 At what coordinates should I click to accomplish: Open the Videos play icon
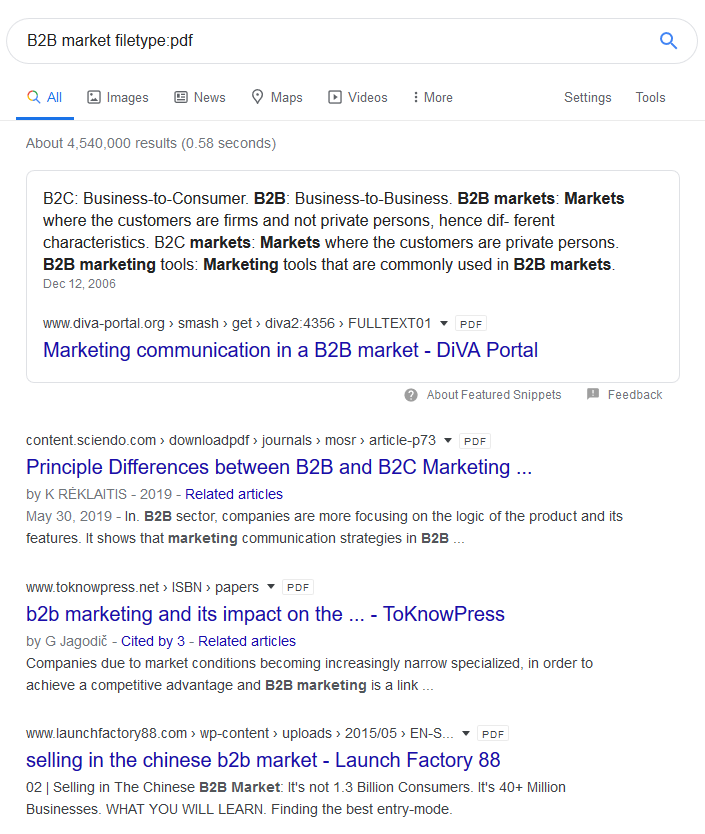(x=335, y=97)
